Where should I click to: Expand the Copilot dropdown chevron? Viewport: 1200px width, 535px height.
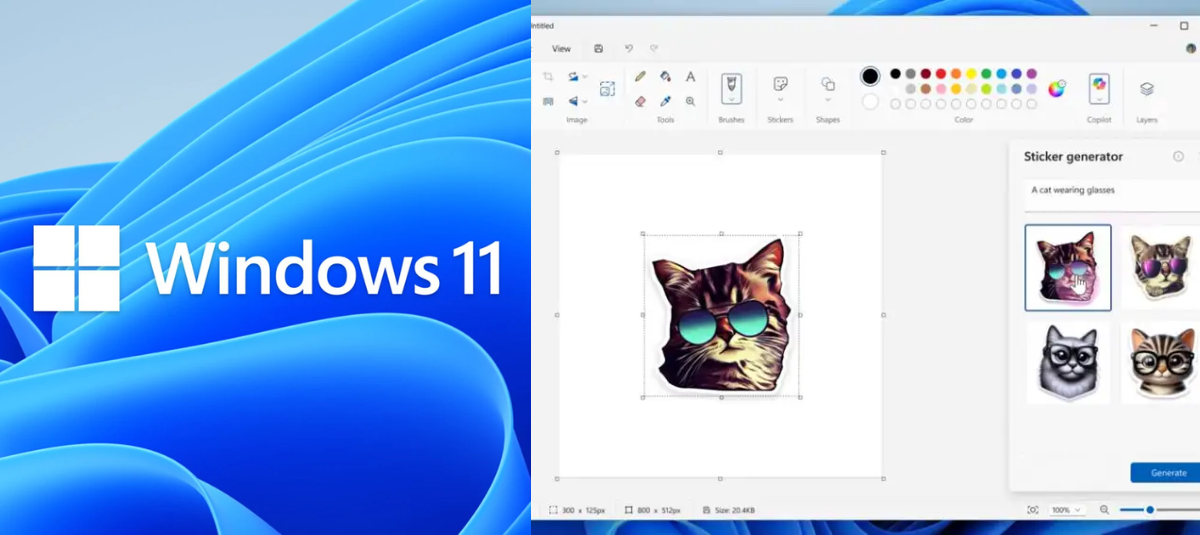point(1099,99)
